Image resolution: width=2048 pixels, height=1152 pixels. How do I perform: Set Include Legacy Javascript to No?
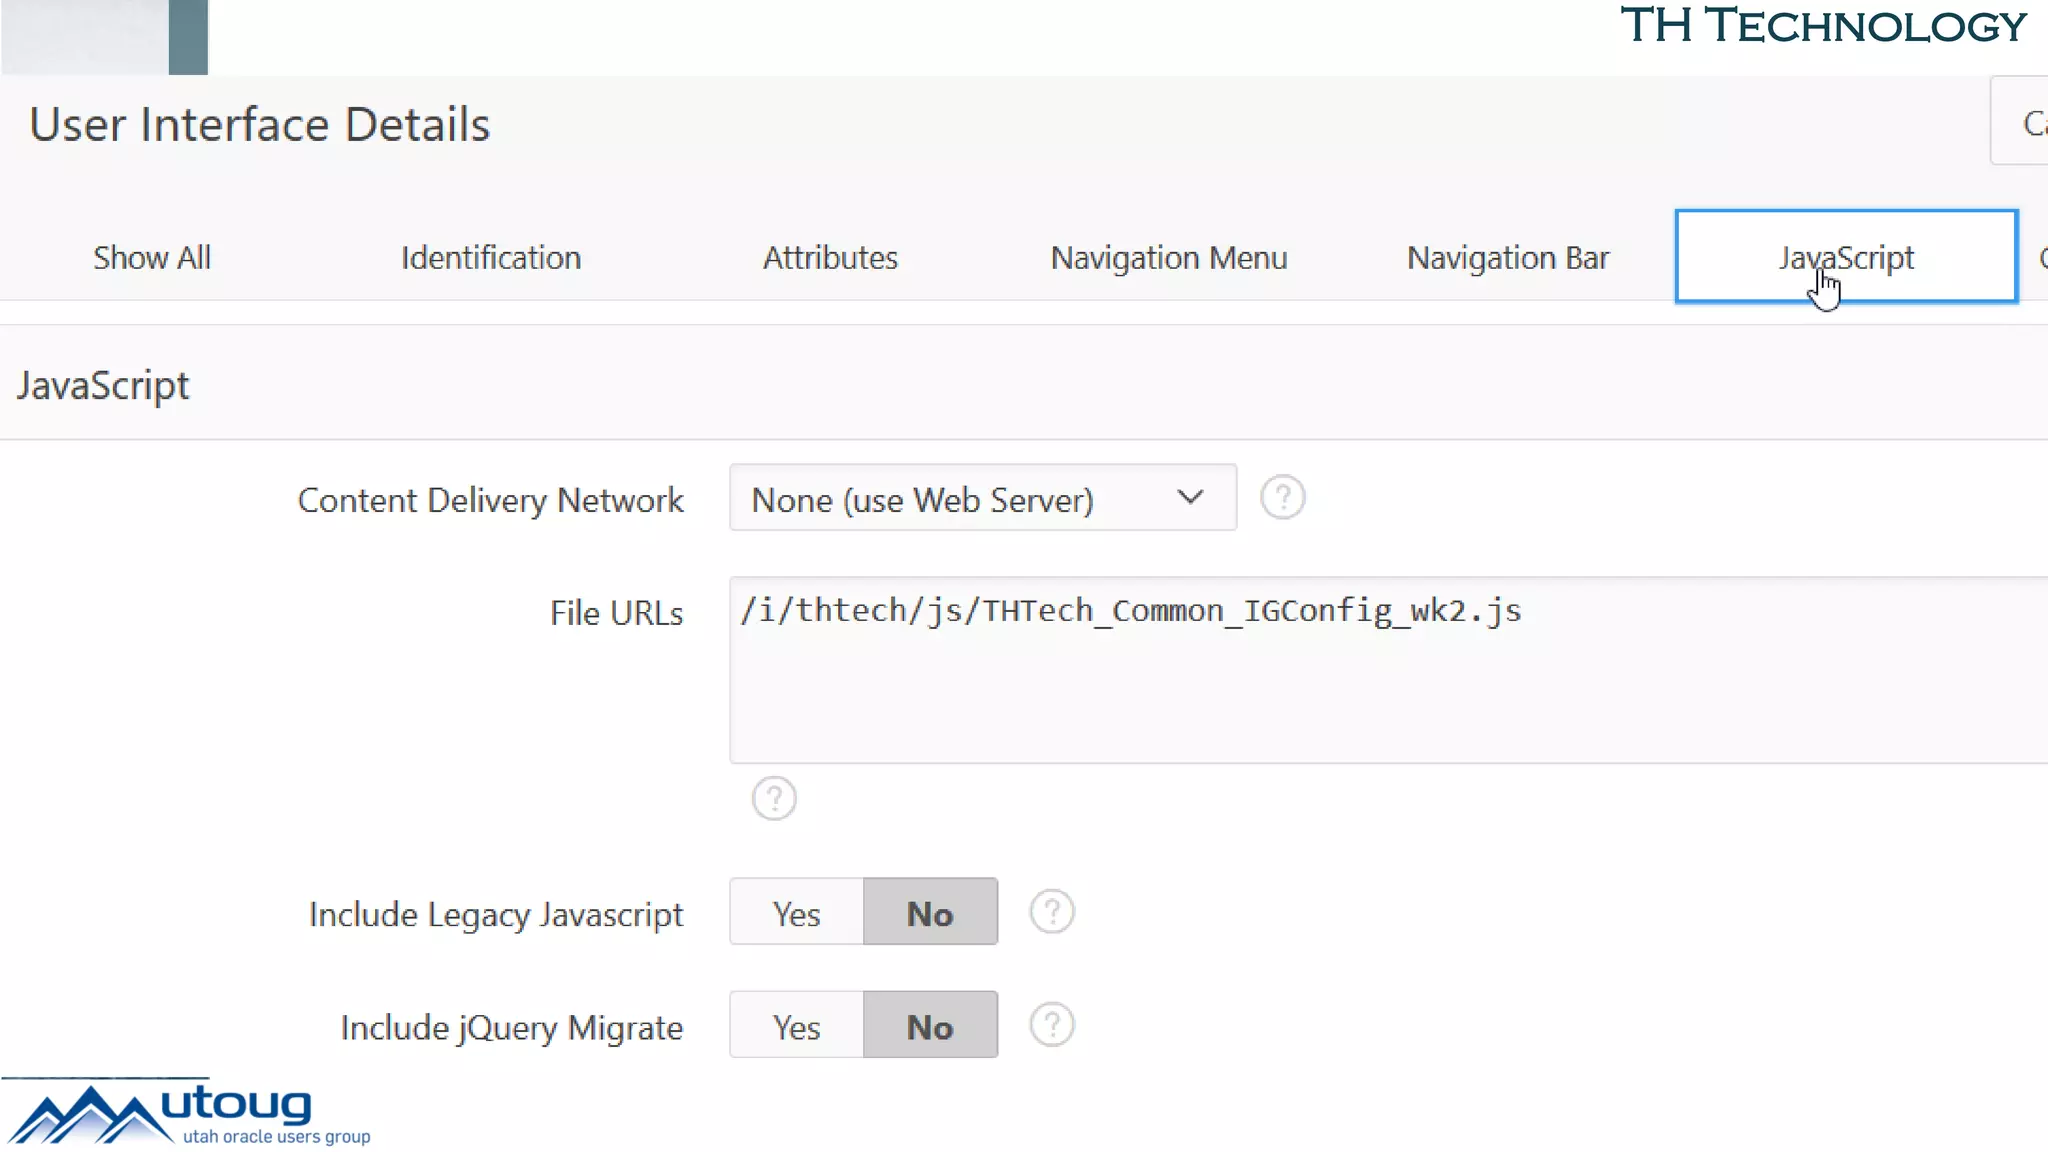point(930,912)
